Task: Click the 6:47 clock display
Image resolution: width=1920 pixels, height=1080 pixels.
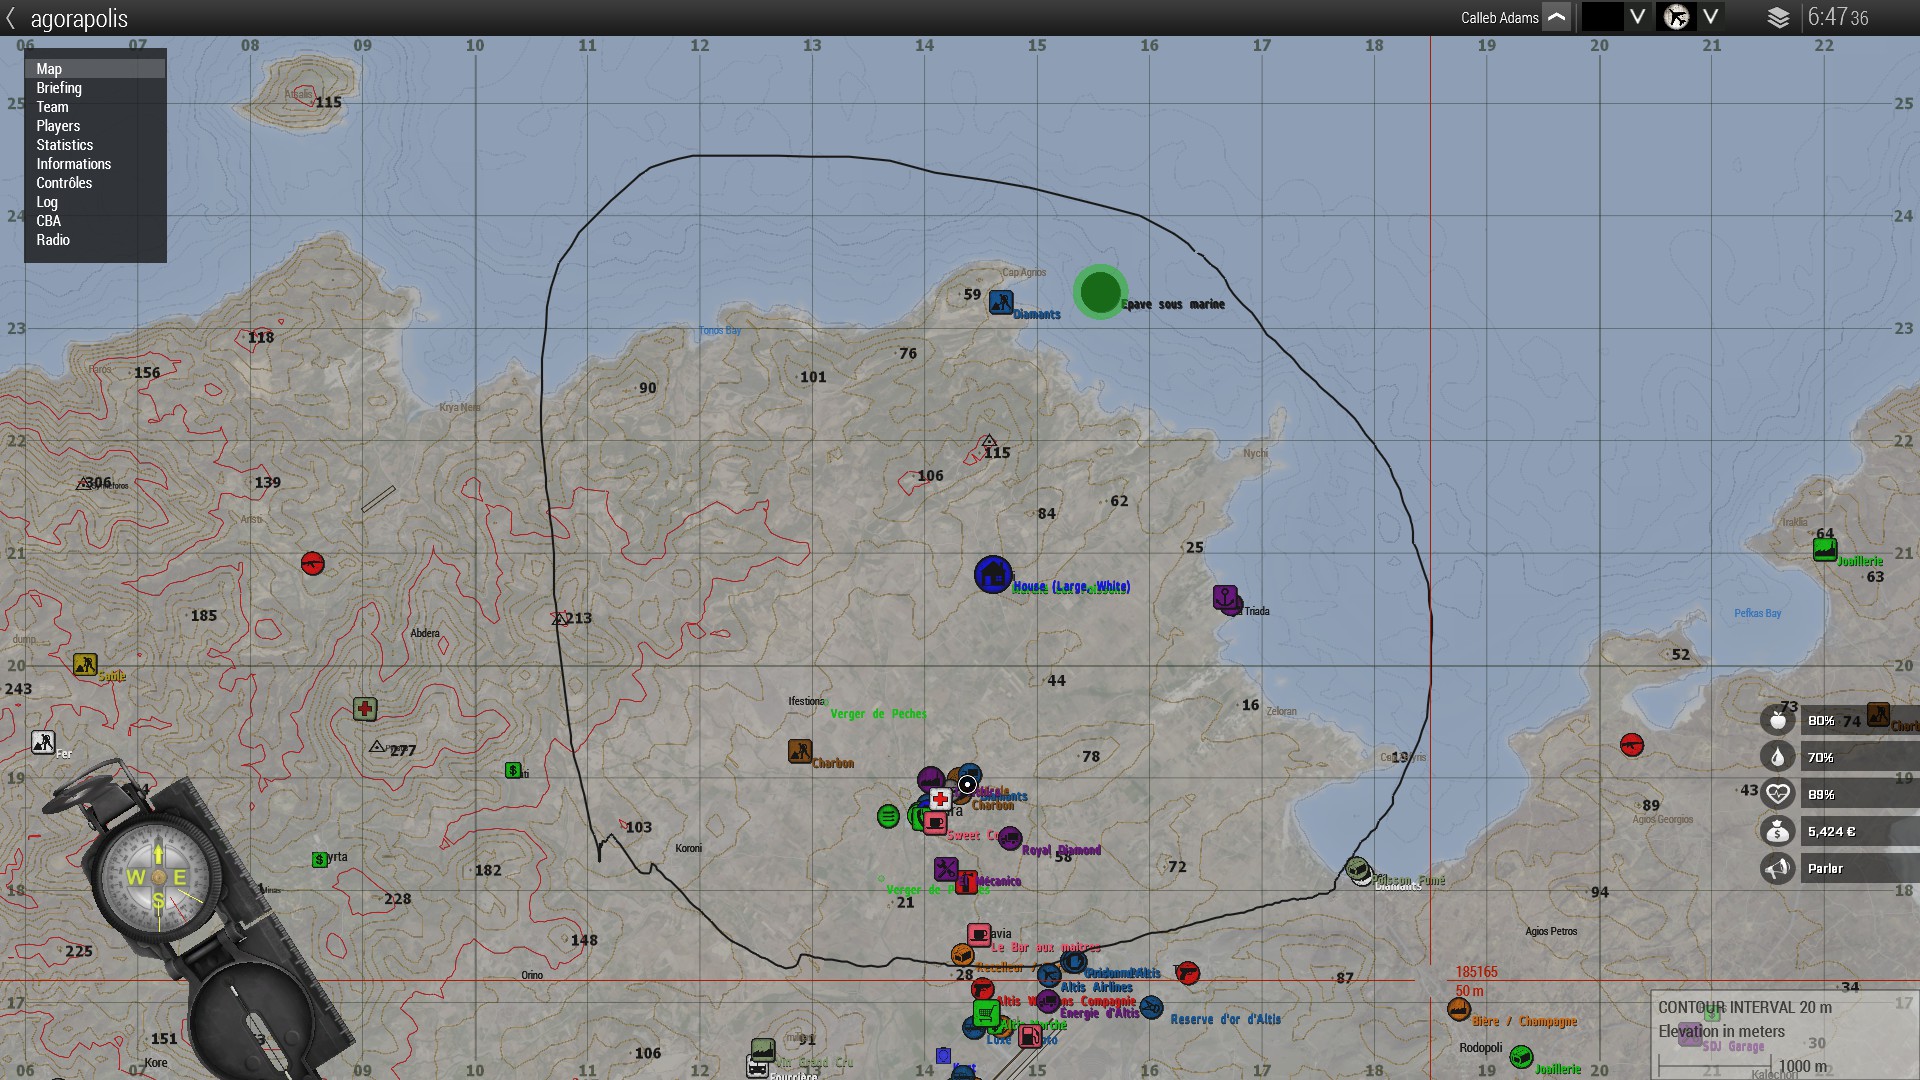Action: [x=1838, y=17]
